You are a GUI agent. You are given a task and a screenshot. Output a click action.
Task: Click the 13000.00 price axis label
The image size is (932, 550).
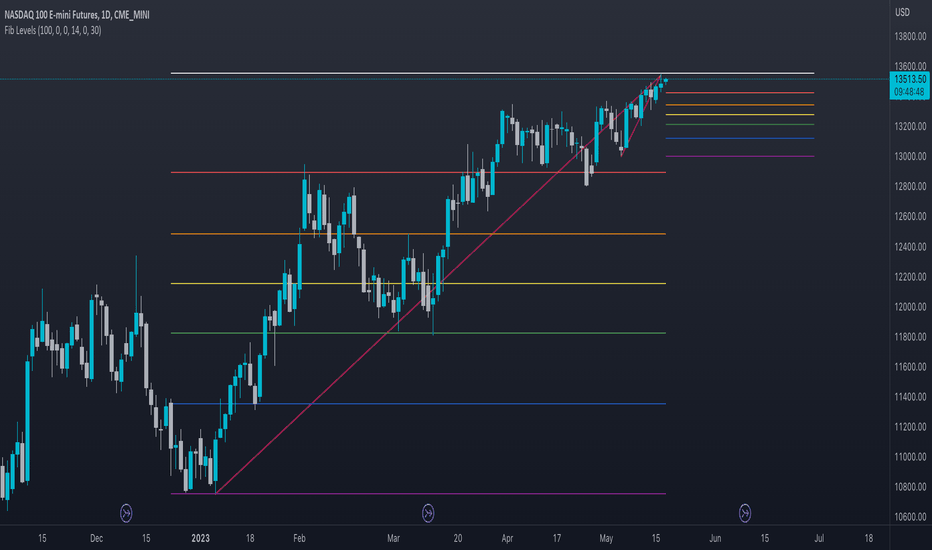(911, 156)
